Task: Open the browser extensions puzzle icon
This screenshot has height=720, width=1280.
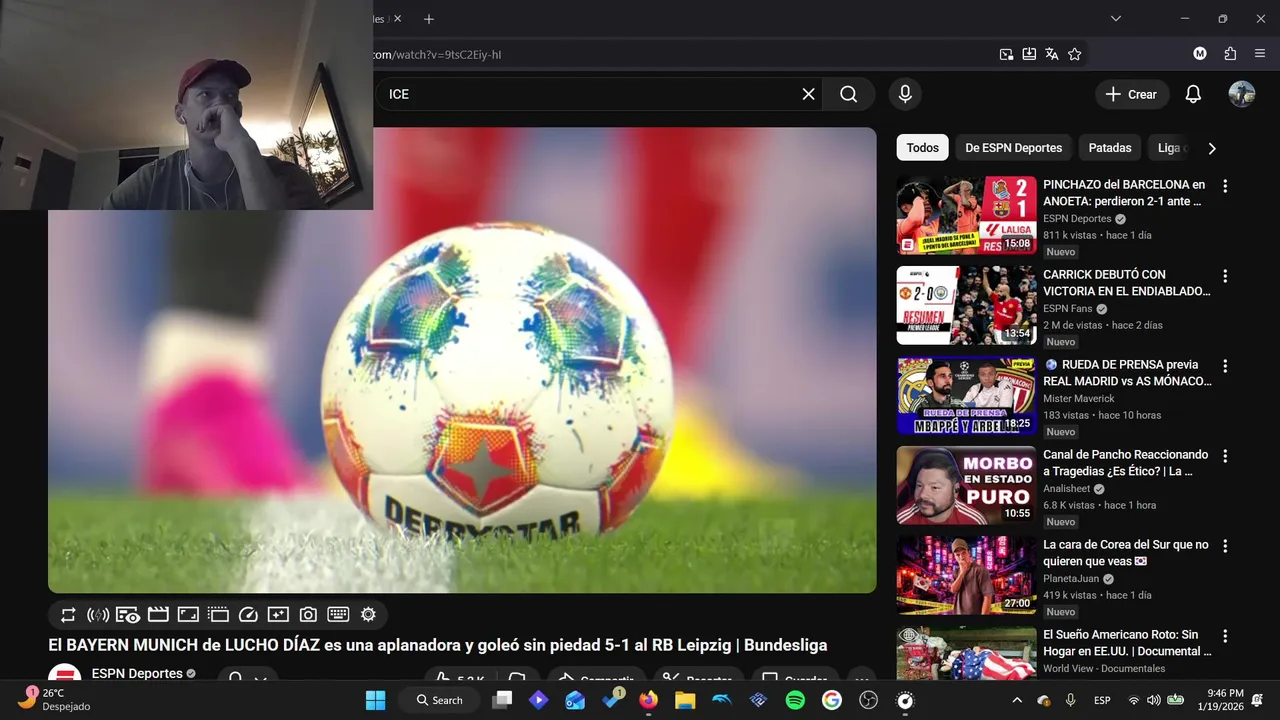Action: coord(1230,54)
